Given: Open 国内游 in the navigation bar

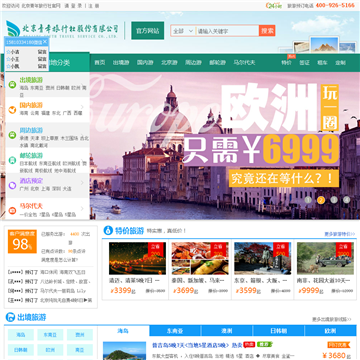Looking at the screenshot, I should pos(145,63).
